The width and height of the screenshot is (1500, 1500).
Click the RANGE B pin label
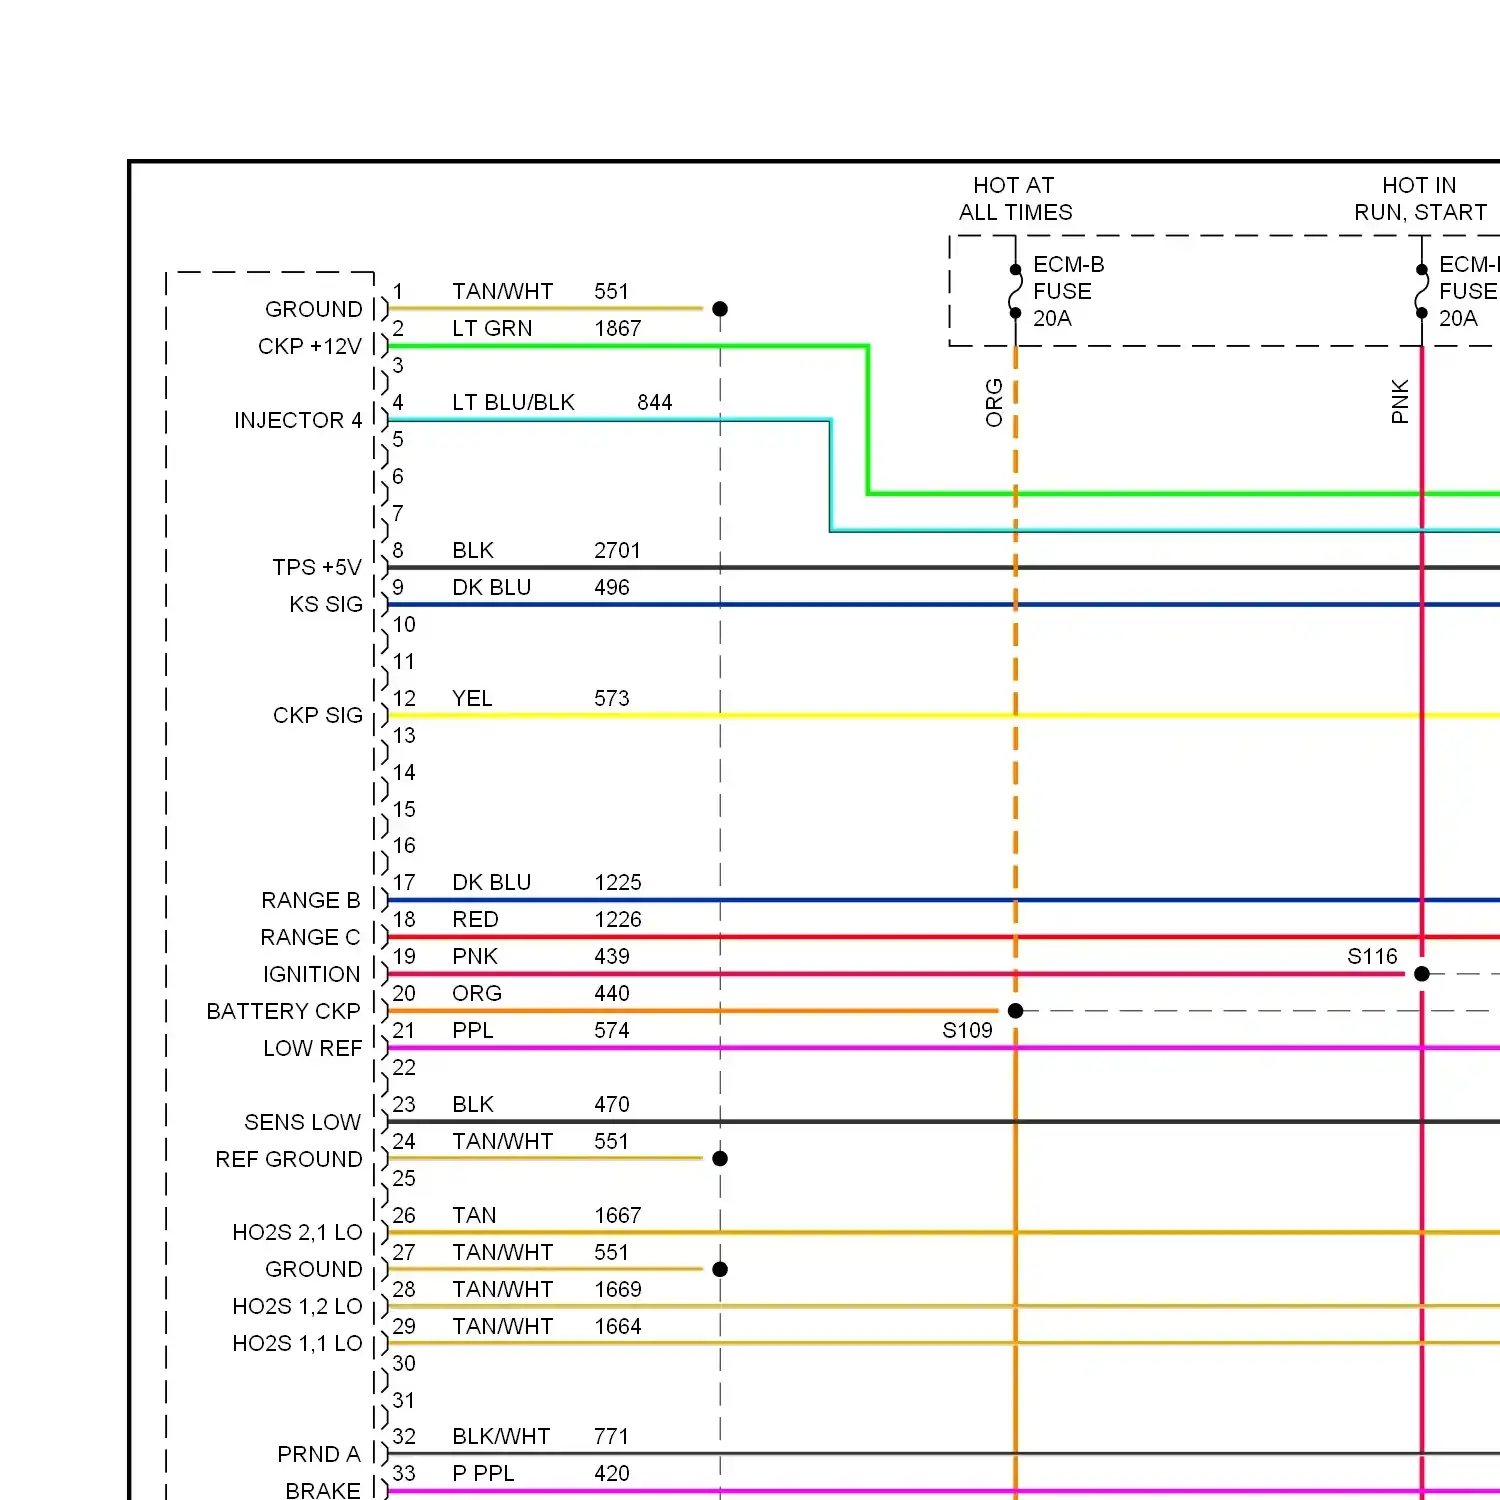311,900
